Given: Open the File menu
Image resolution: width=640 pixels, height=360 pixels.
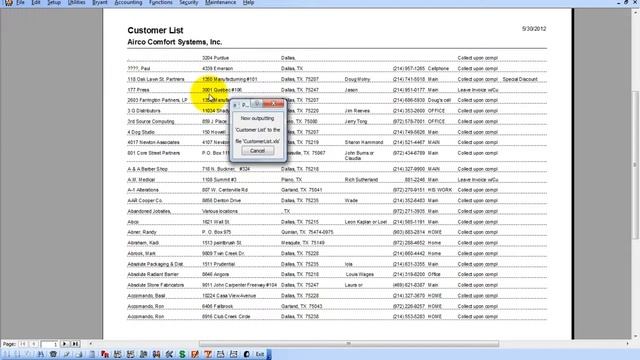Looking at the screenshot, I should (20, 2).
